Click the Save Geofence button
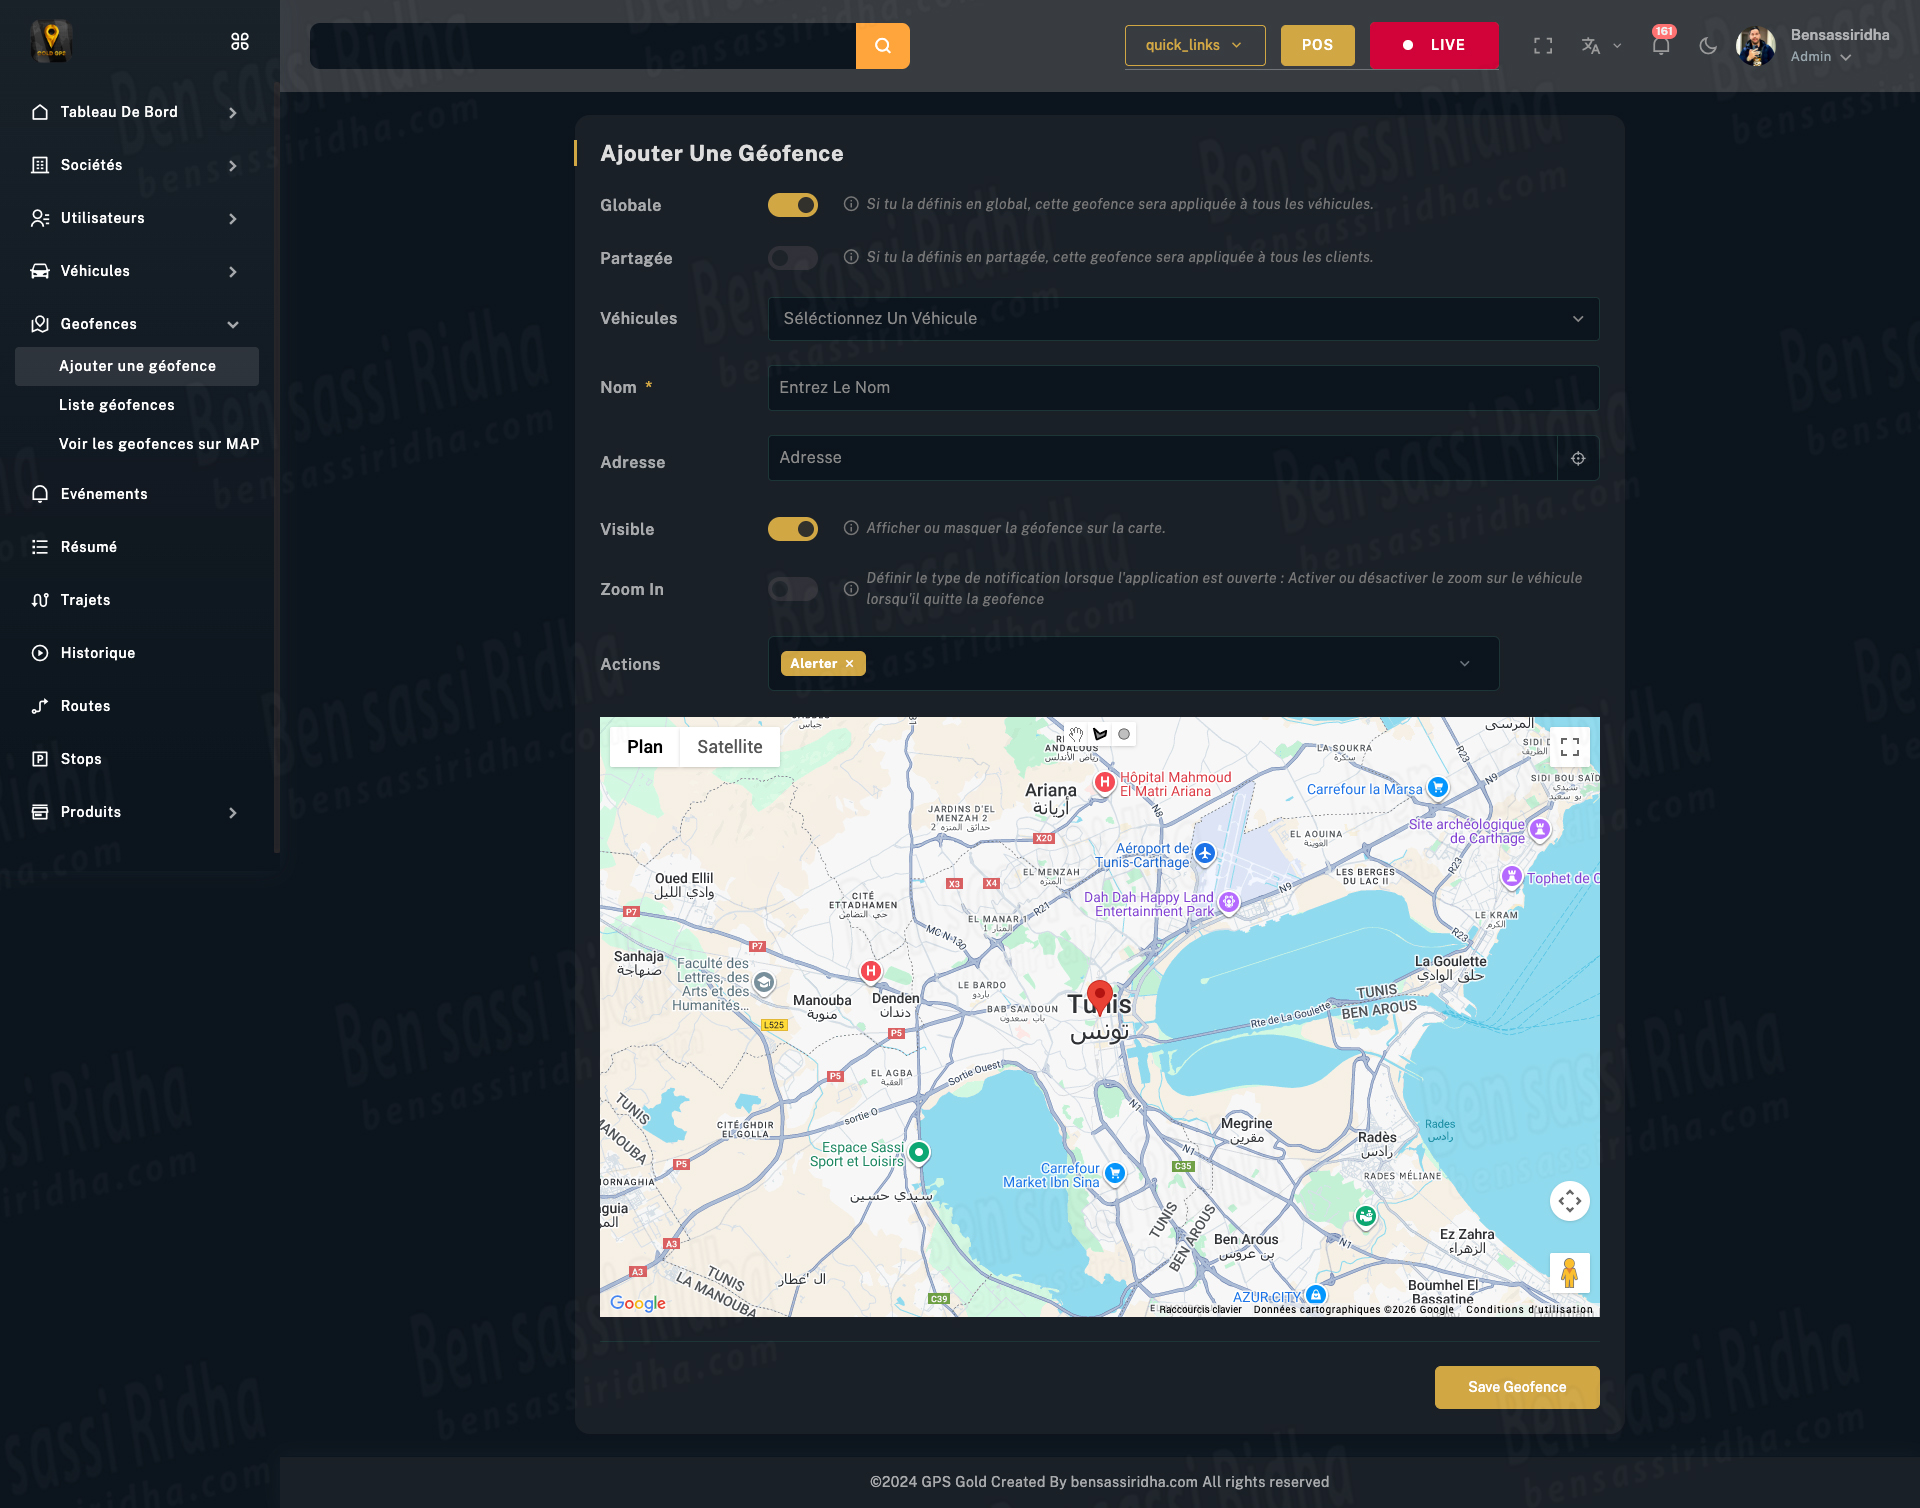Image resolution: width=1920 pixels, height=1508 pixels. tap(1516, 1387)
